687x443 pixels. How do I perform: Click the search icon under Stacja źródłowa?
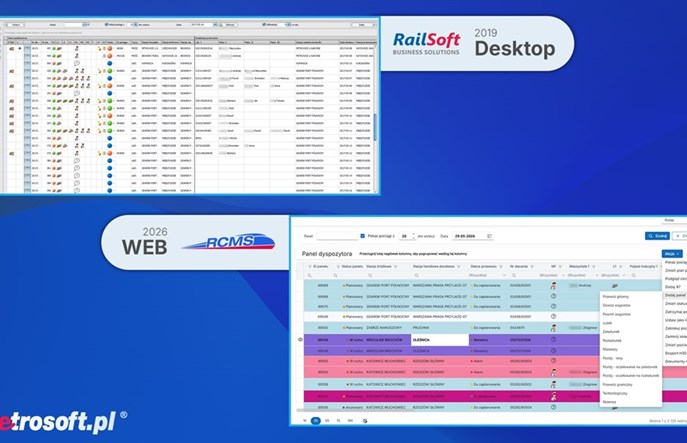(370, 276)
